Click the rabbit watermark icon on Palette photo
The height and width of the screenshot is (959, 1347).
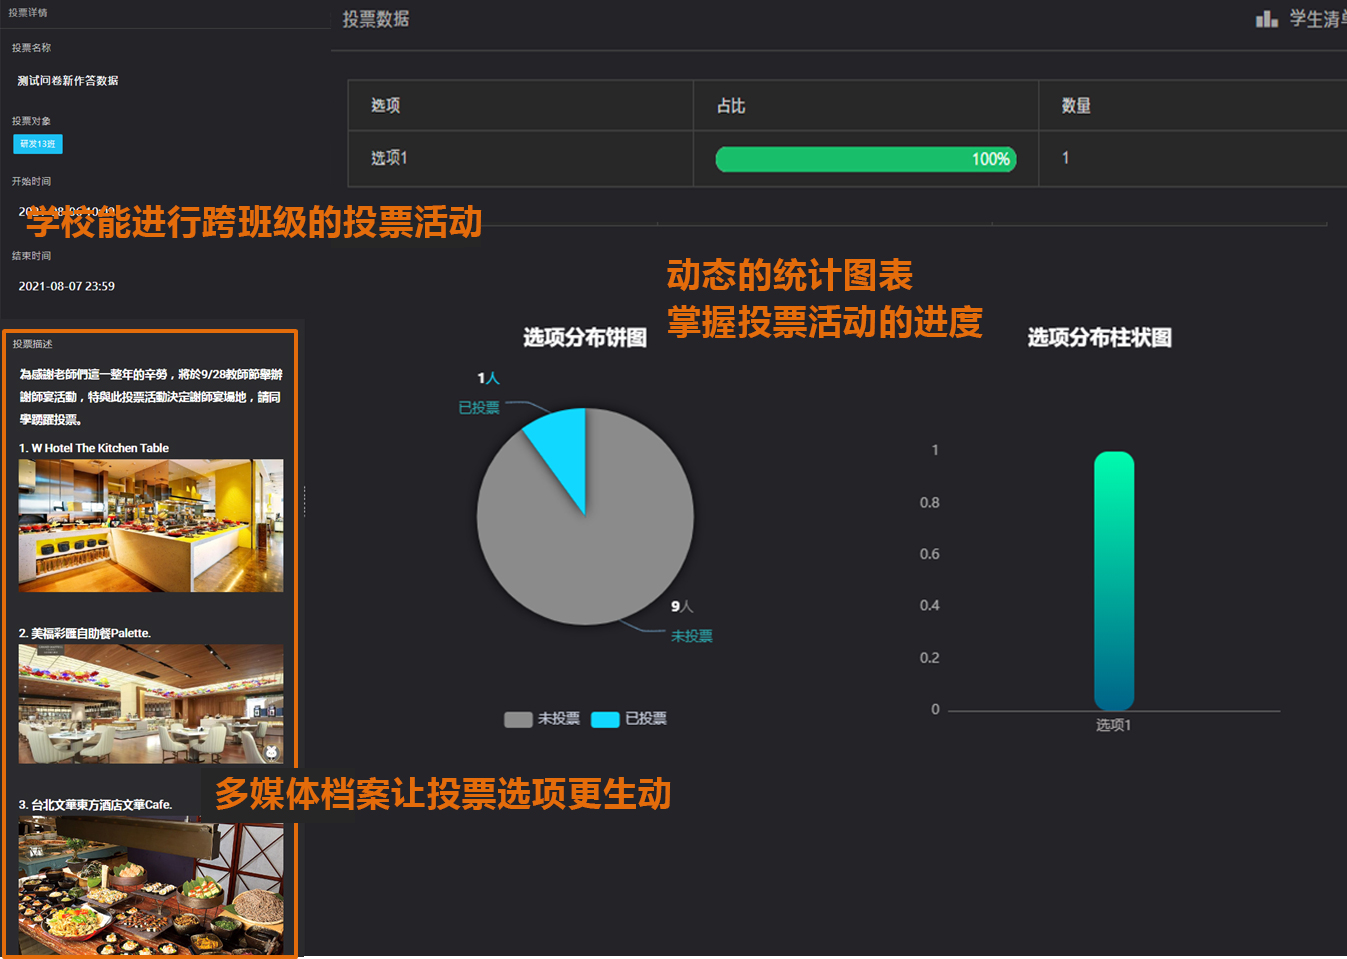pyautogui.click(x=270, y=751)
